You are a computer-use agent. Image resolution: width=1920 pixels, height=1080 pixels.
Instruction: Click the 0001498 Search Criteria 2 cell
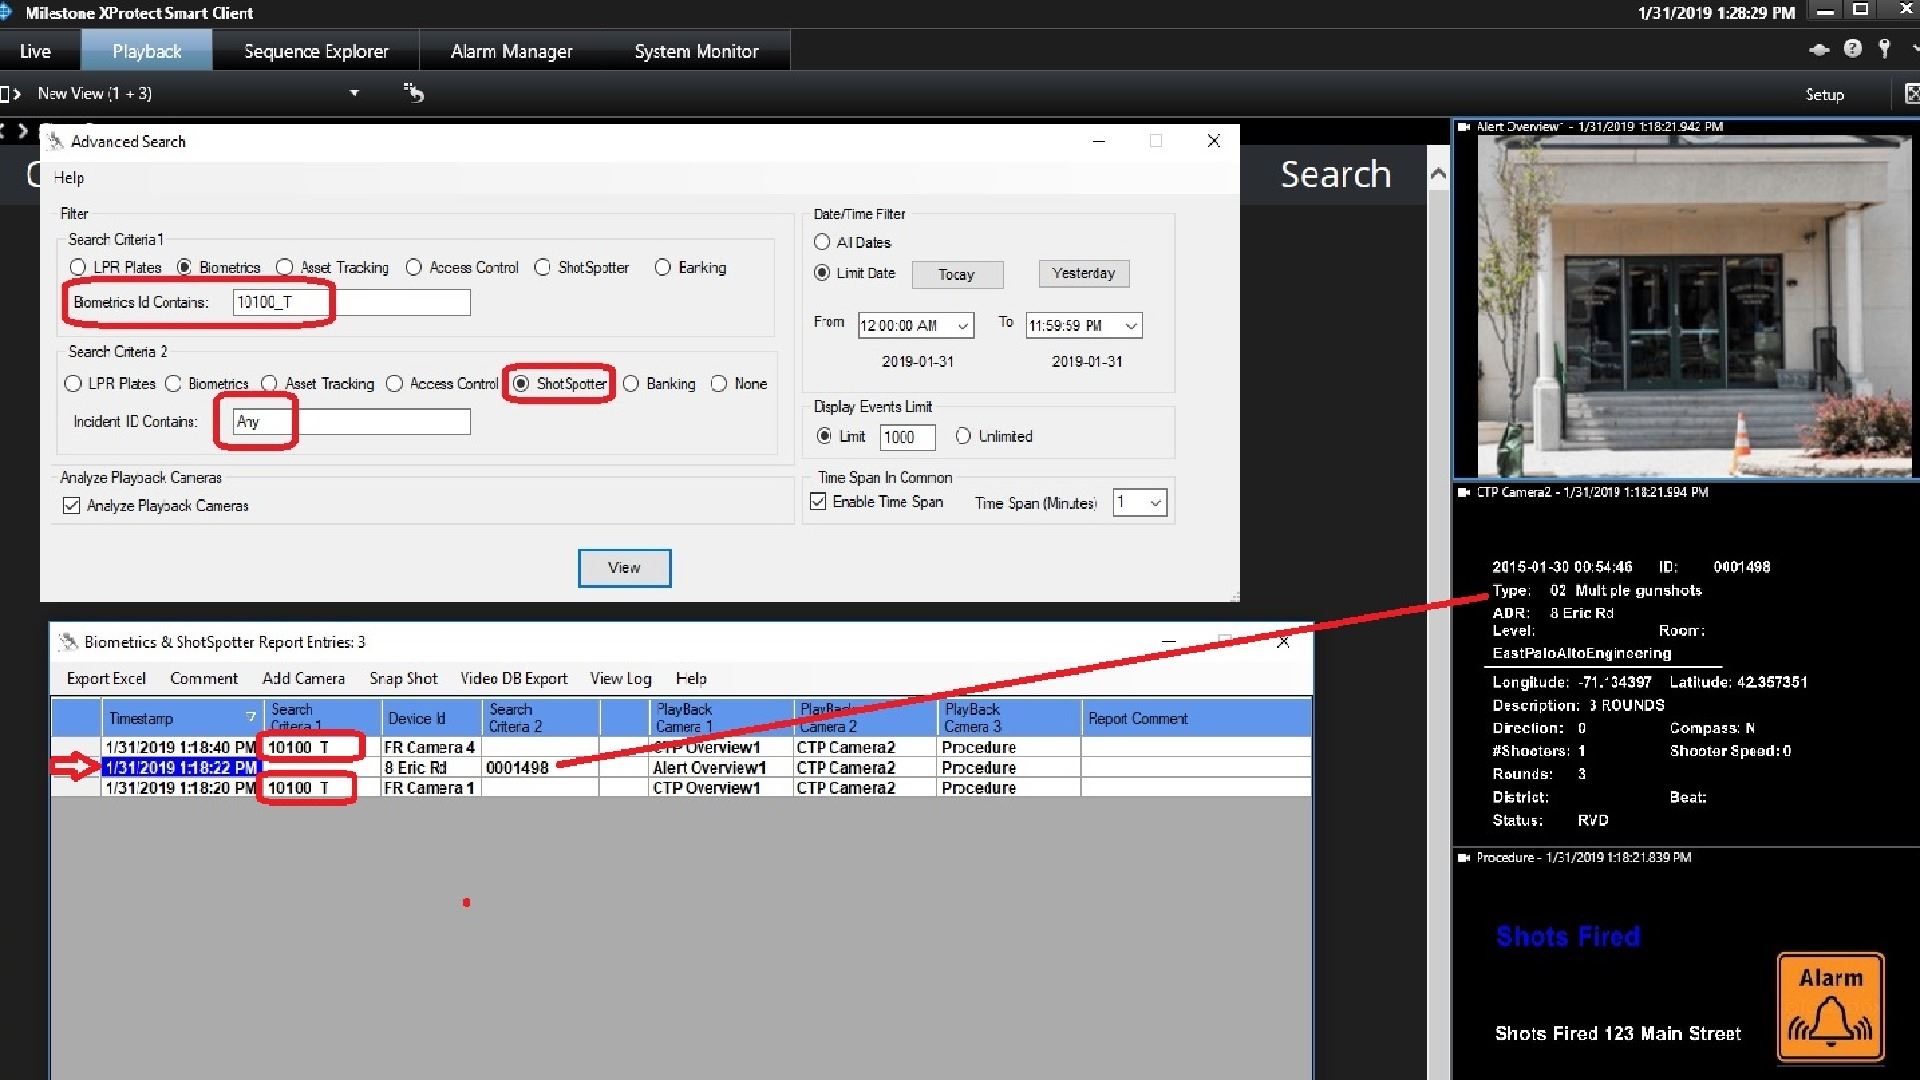[541, 767]
